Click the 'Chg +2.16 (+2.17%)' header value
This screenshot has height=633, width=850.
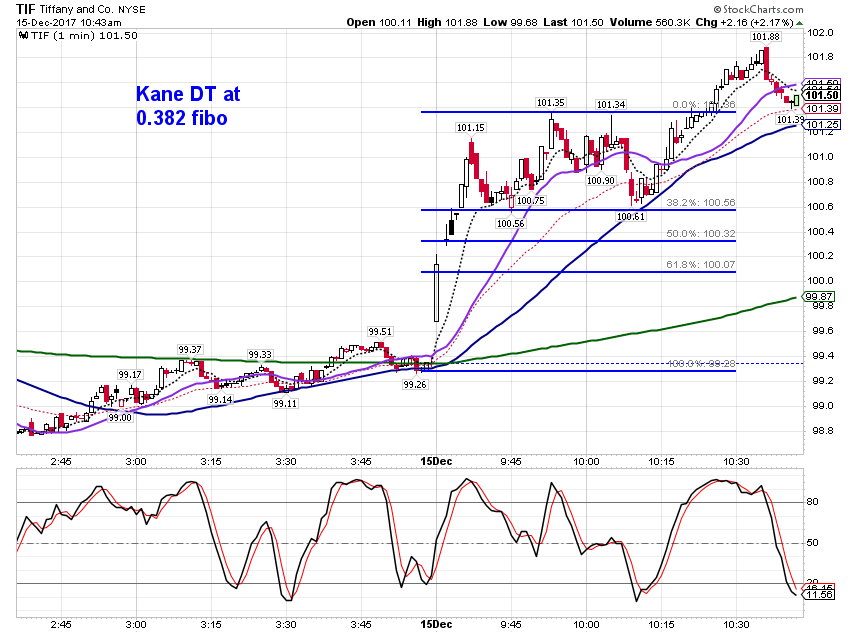pos(744,23)
